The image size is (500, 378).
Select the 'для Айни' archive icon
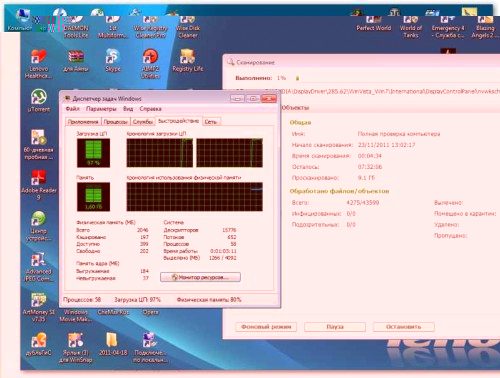(x=76, y=61)
